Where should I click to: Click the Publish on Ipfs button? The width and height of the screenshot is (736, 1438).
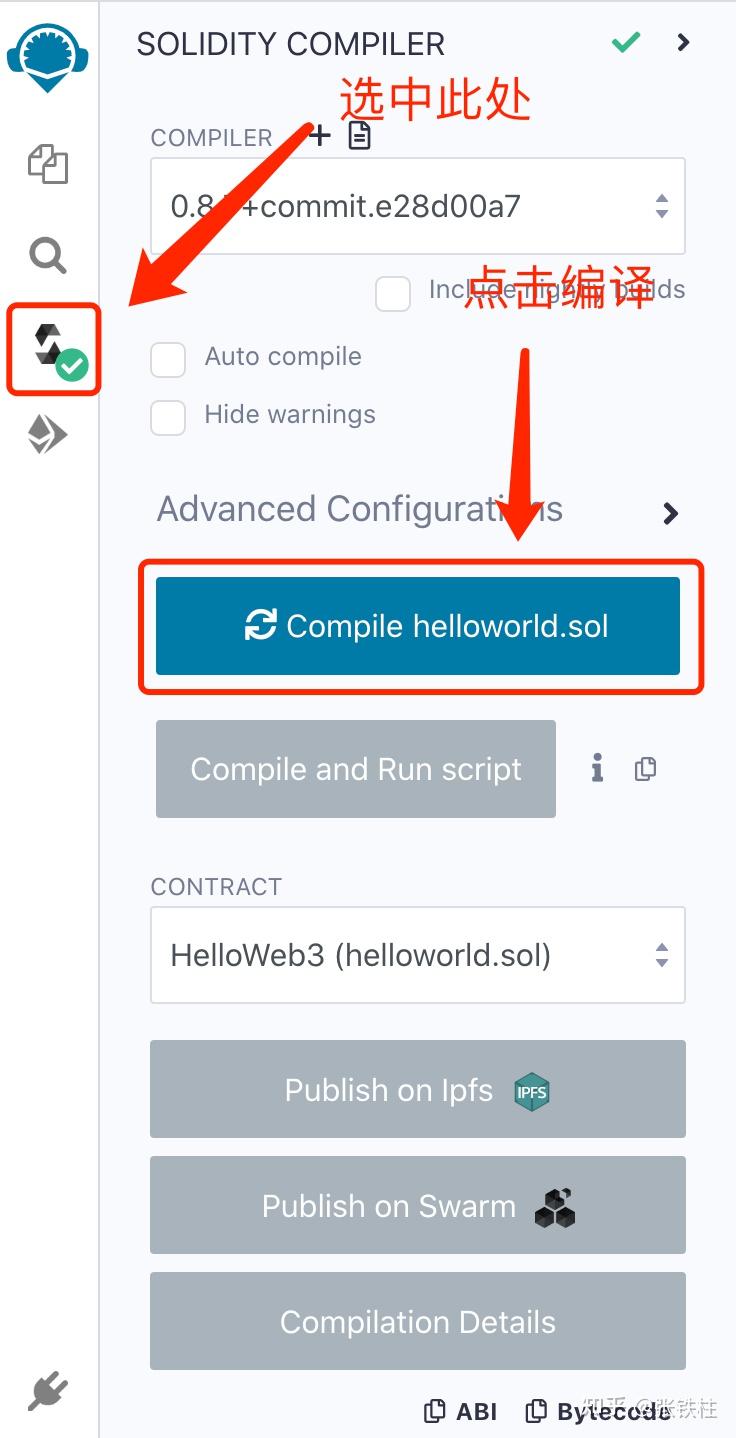point(417,1089)
